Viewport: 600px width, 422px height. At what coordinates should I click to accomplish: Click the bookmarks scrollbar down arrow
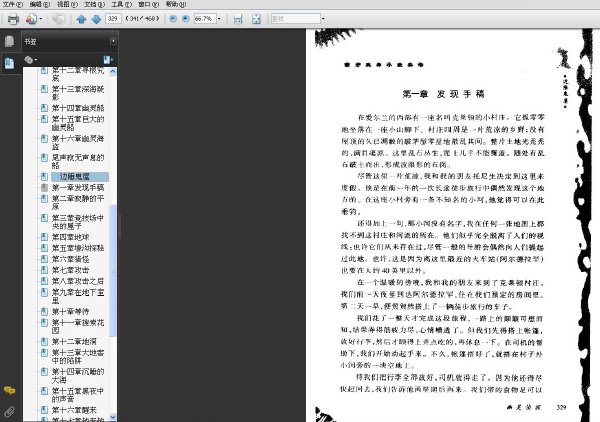(112, 417)
